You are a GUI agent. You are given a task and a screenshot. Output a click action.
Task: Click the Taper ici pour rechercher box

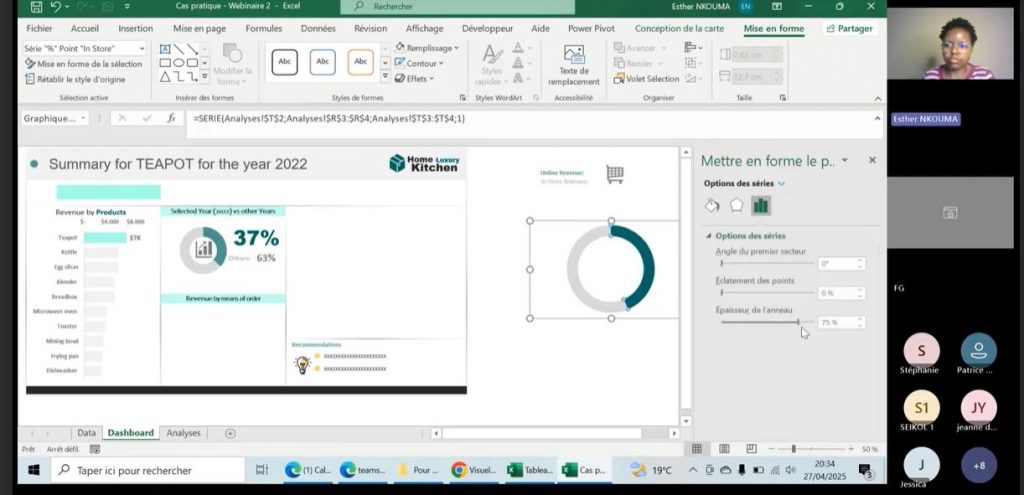pos(147,470)
